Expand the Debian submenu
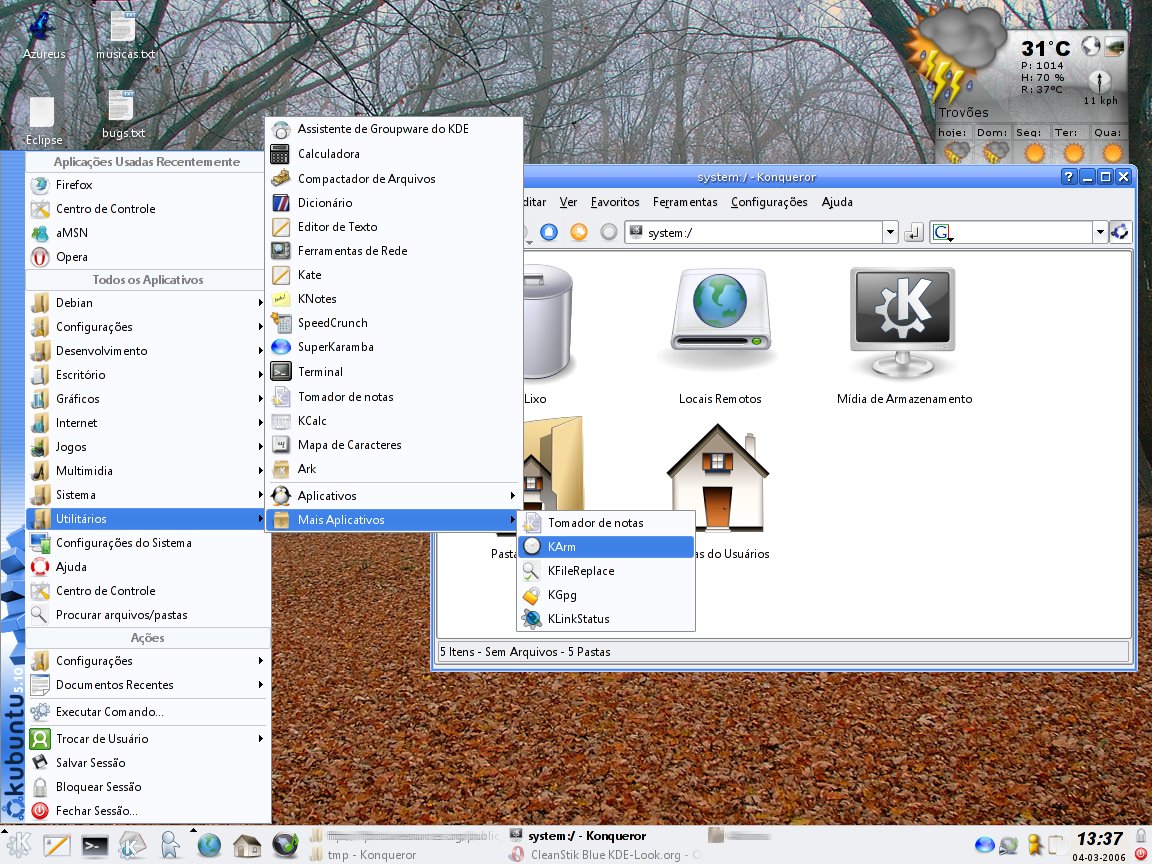The image size is (1152, 864). click(145, 303)
